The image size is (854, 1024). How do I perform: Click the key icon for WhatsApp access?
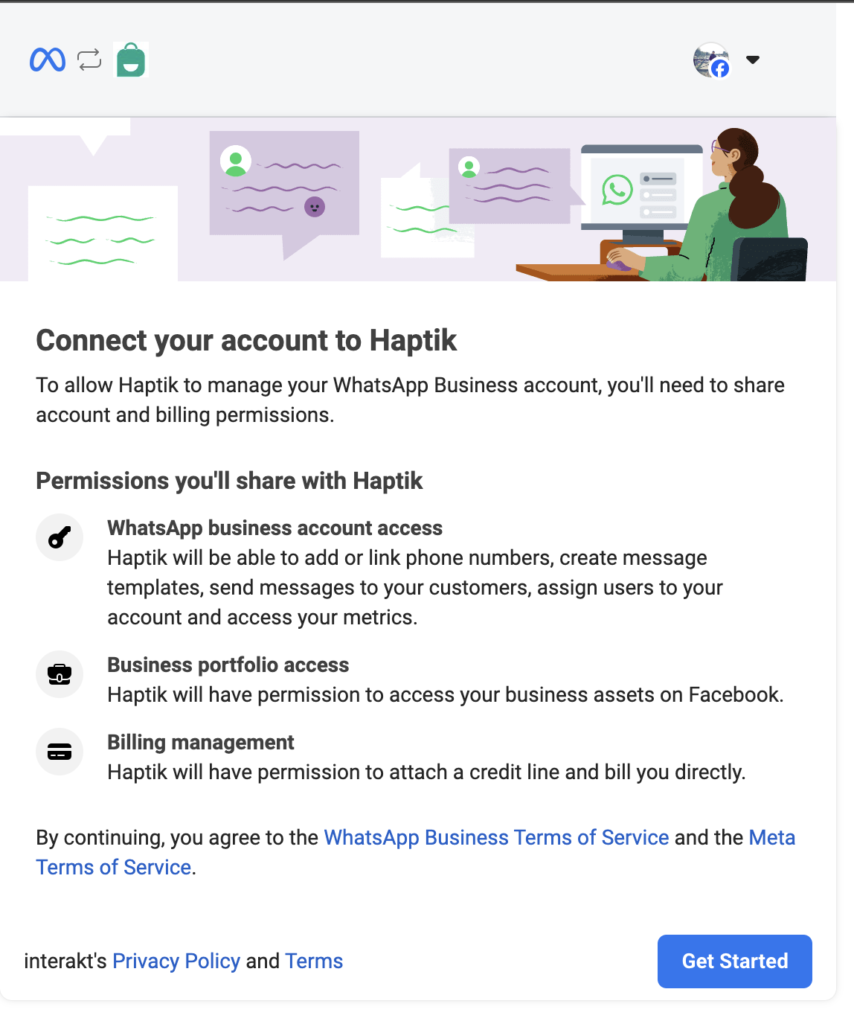pos(59,537)
